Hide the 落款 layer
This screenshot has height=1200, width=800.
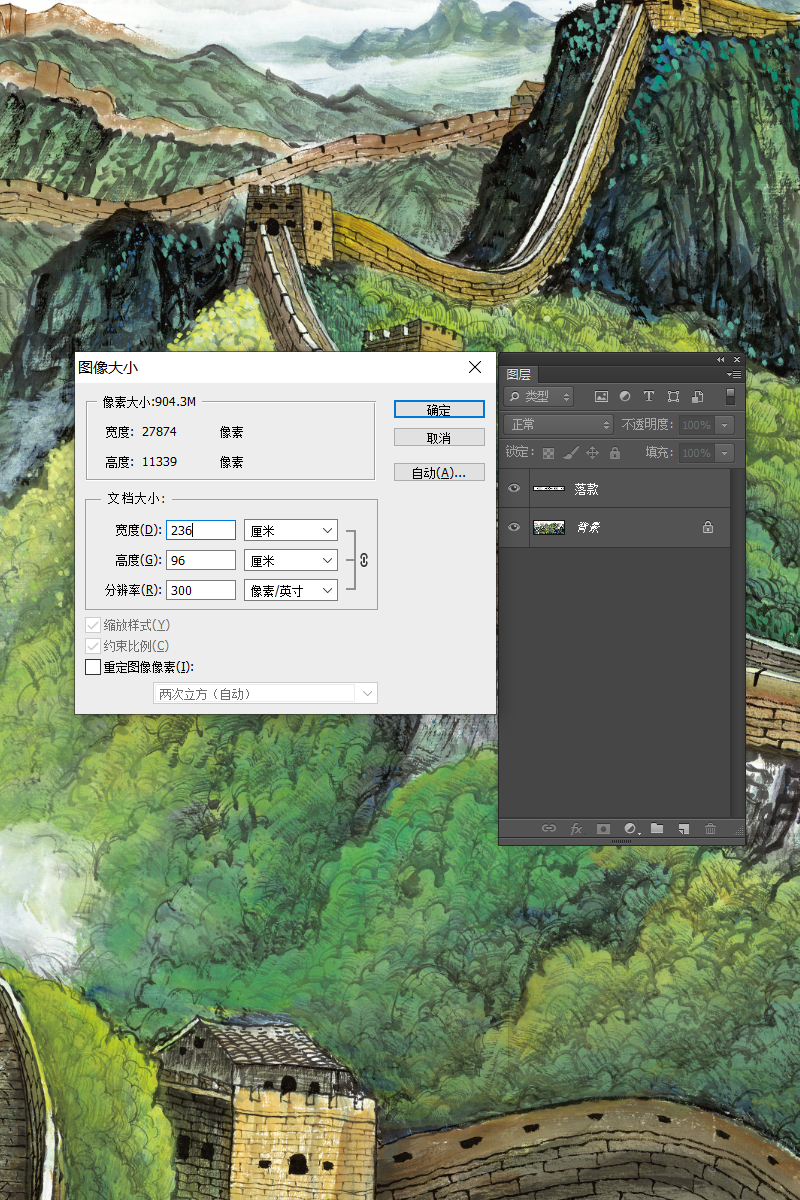[514, 489]
